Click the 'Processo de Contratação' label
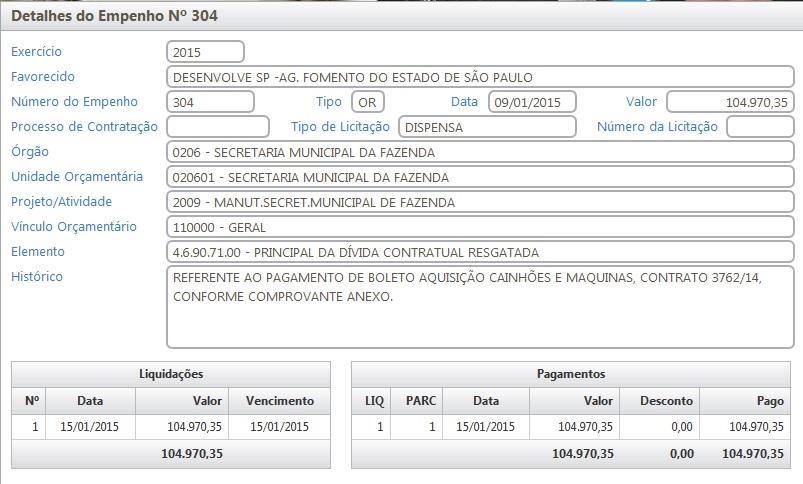Screen dimensions: 803x484 click(x=84, y=127)
